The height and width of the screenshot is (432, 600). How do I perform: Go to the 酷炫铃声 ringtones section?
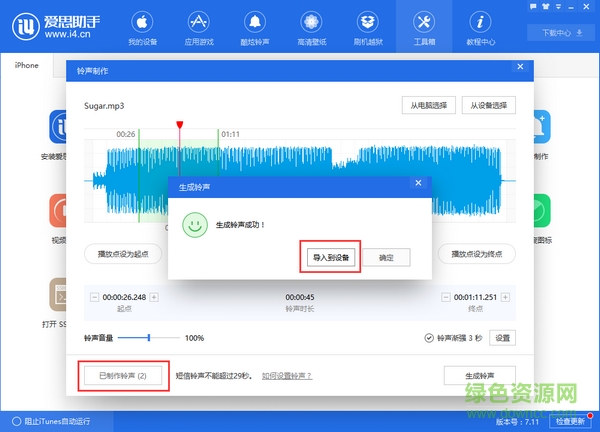coord(256,28)
